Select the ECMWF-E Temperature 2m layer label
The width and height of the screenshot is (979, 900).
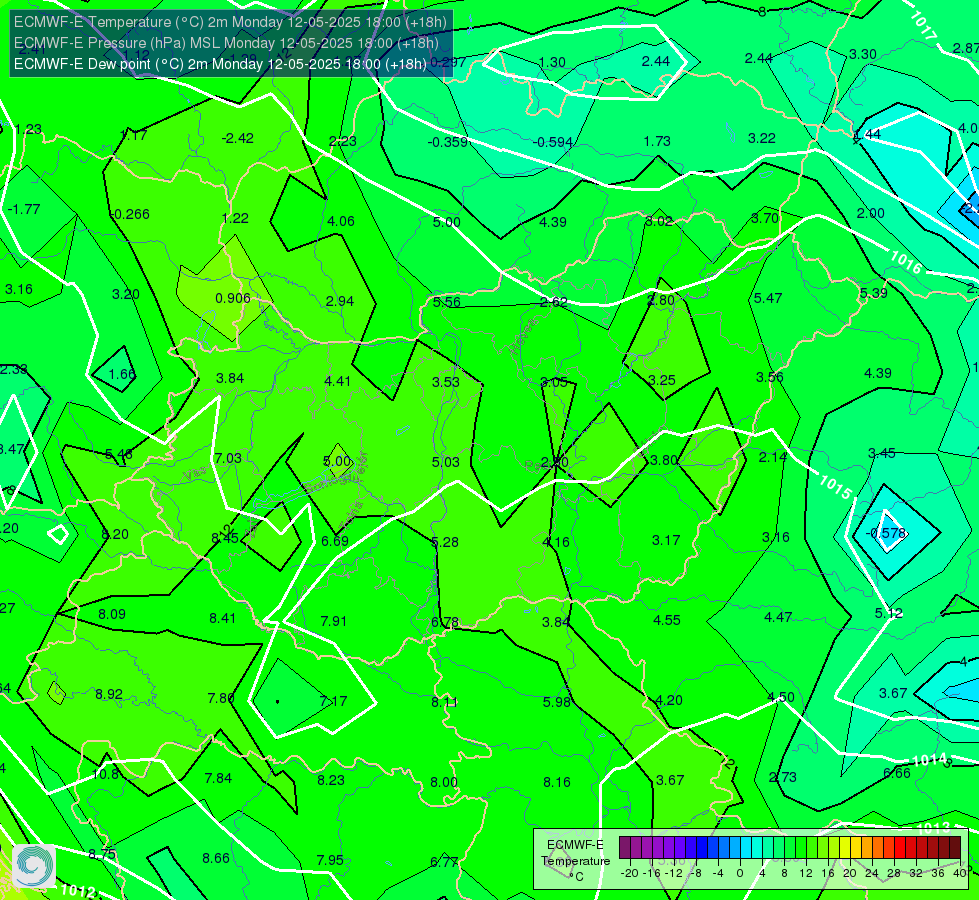(x=230, y=22)
